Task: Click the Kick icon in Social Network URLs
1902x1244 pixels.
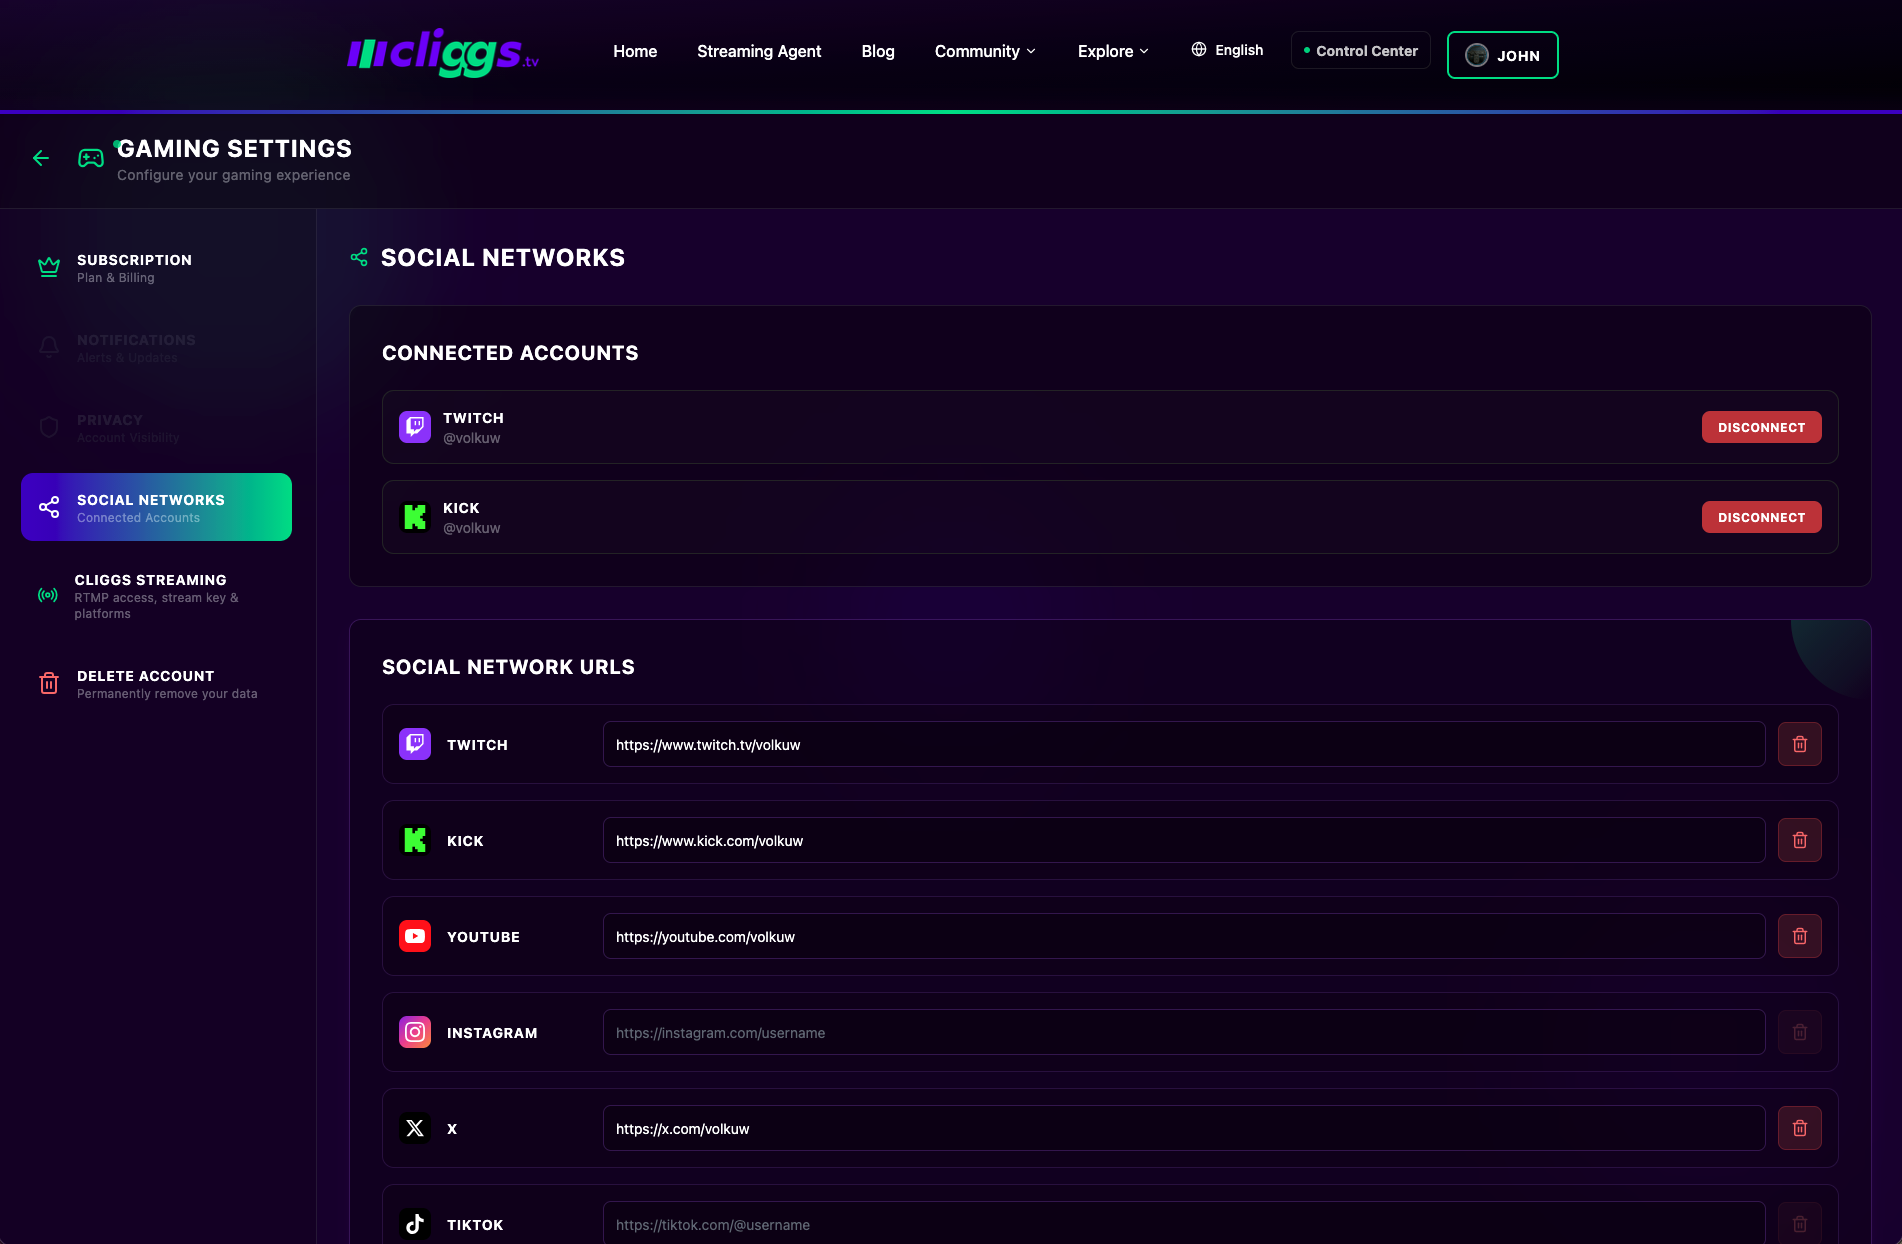Action: (x=415, y=840)
